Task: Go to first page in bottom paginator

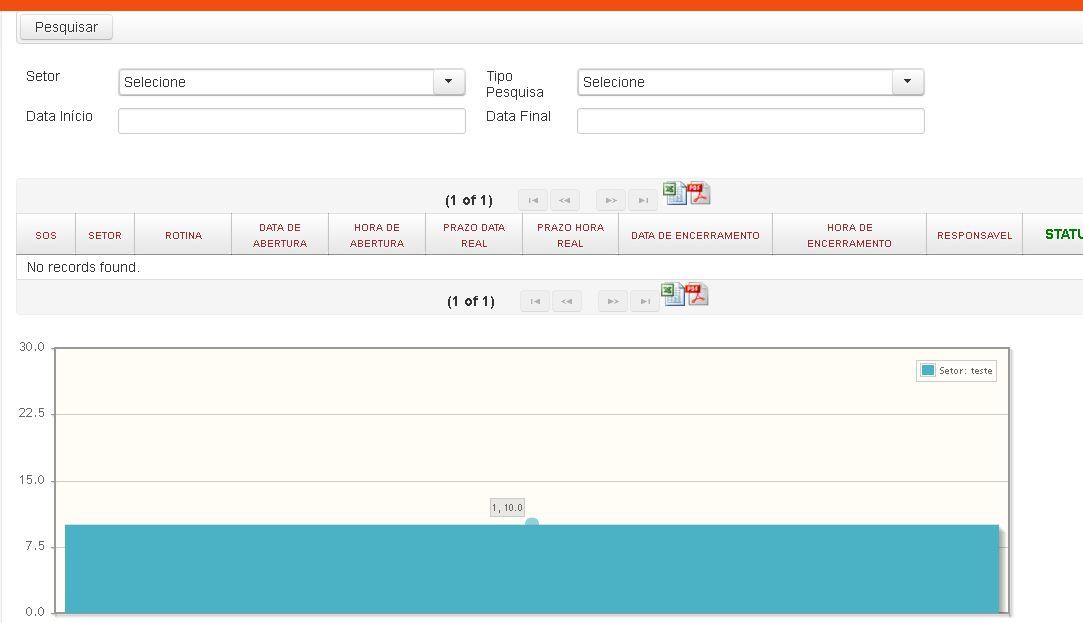Action: pos(535,301)
